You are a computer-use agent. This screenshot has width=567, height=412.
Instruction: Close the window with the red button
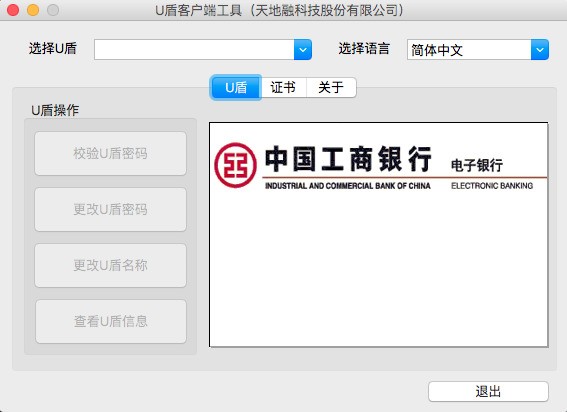13,10
